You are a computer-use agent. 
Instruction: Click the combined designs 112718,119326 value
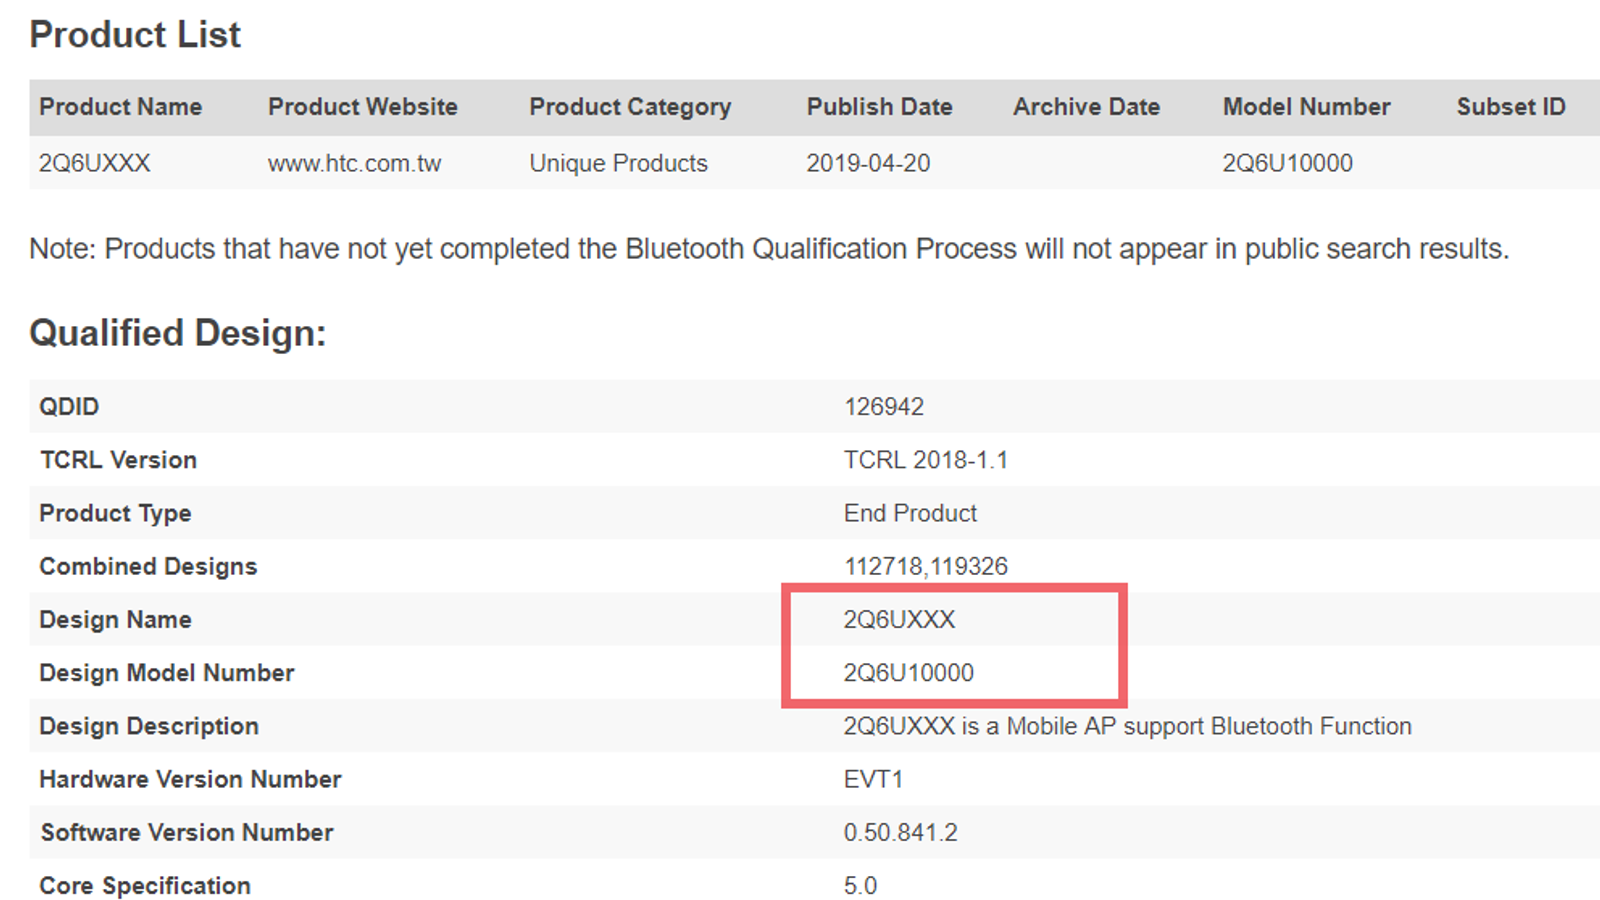(x=925, y=566)
